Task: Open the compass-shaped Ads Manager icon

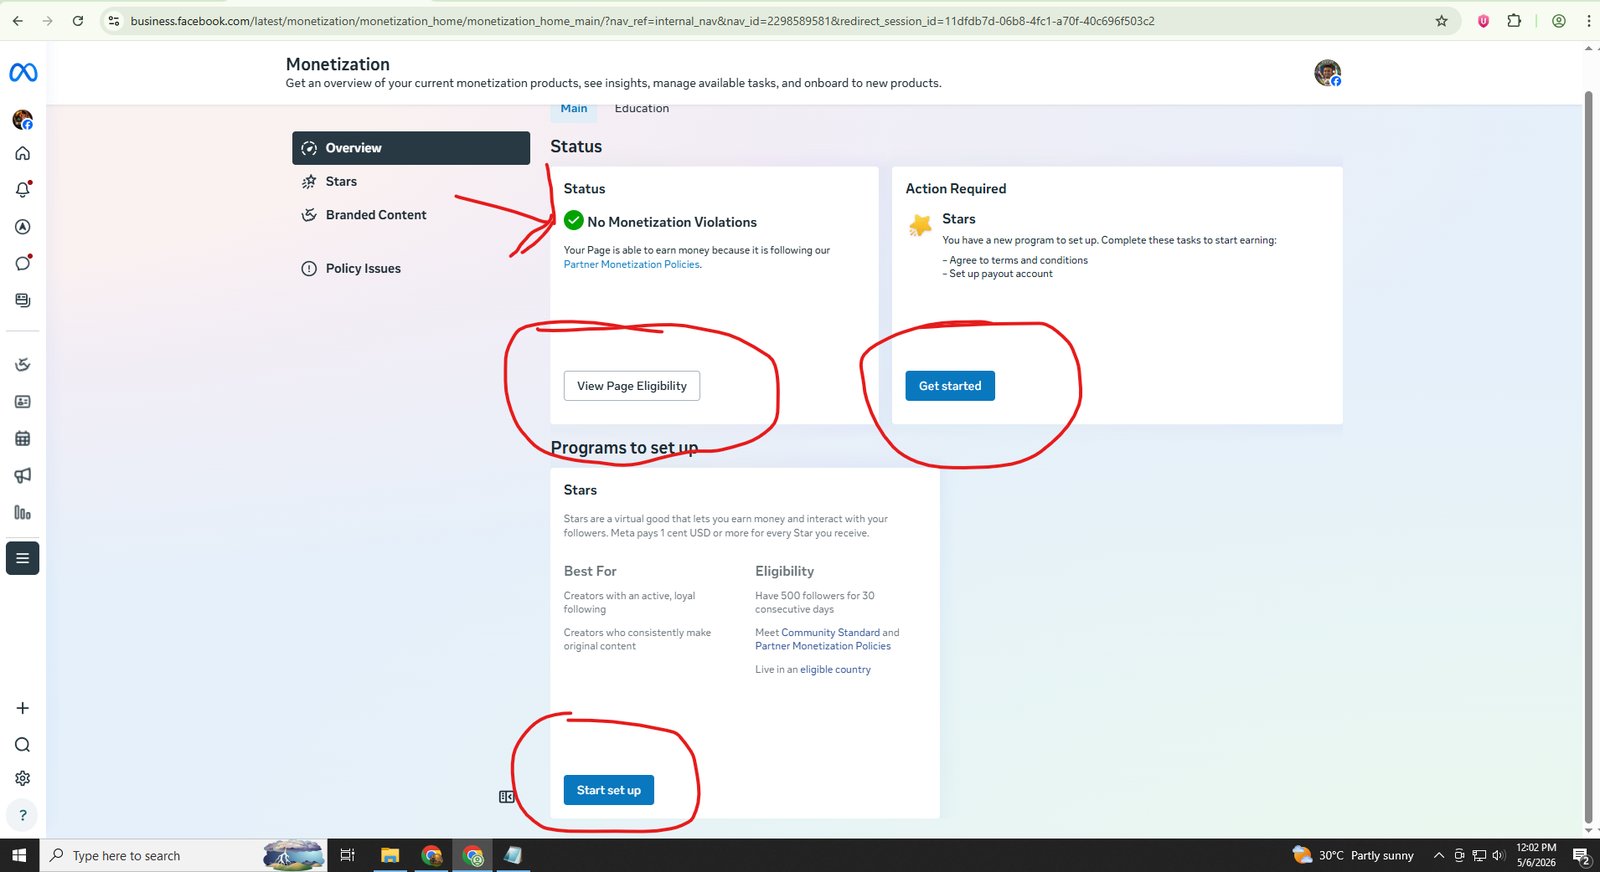Action: (22, 227)
